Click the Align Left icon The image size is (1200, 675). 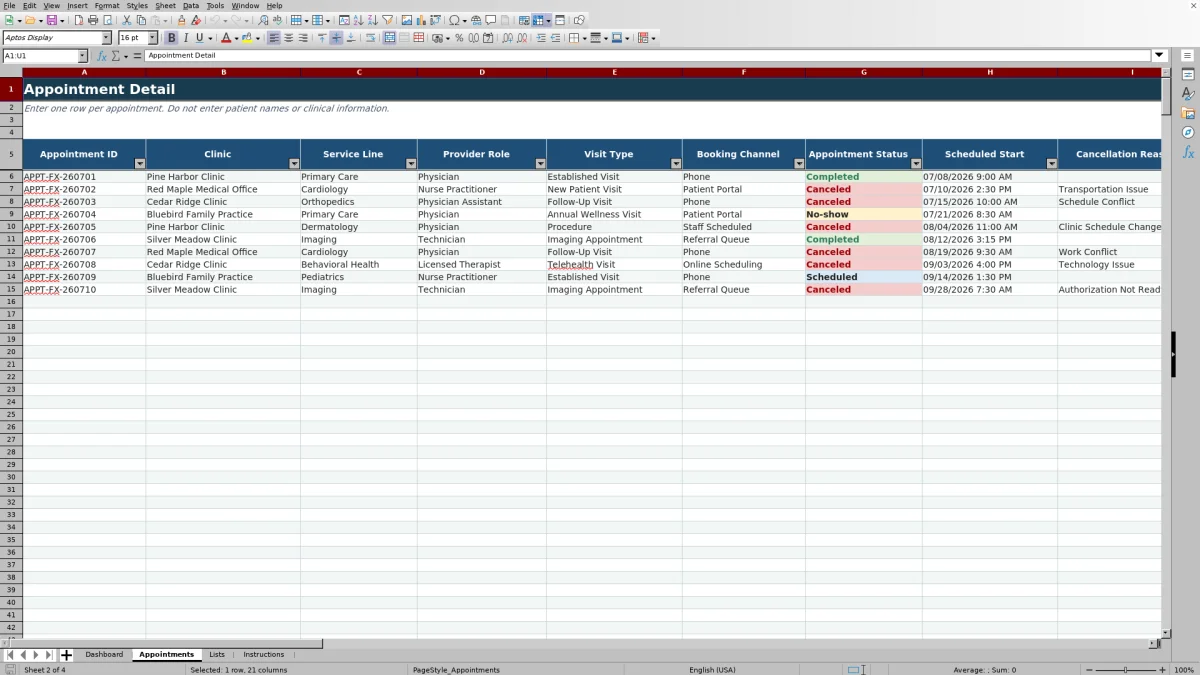tap(274, 38)
